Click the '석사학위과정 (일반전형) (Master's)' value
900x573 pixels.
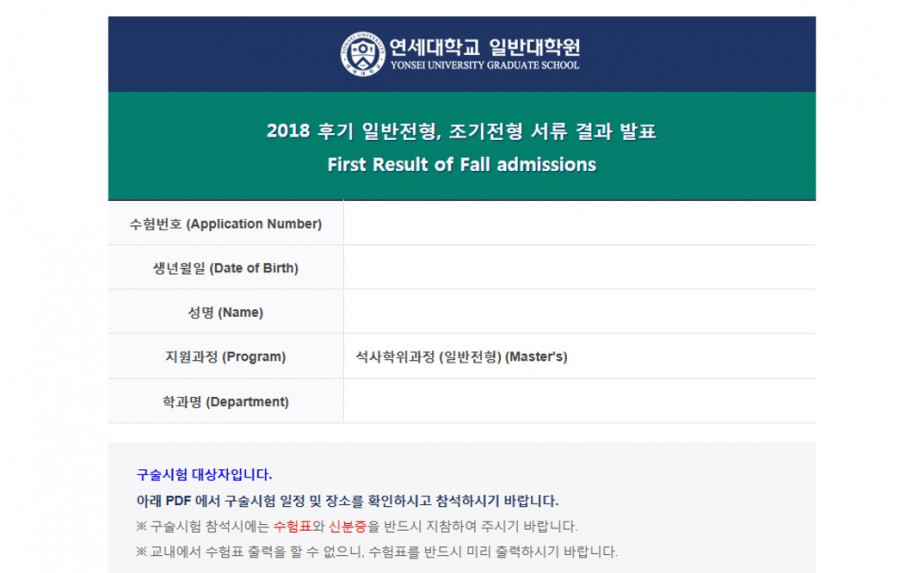click(461, 357)
